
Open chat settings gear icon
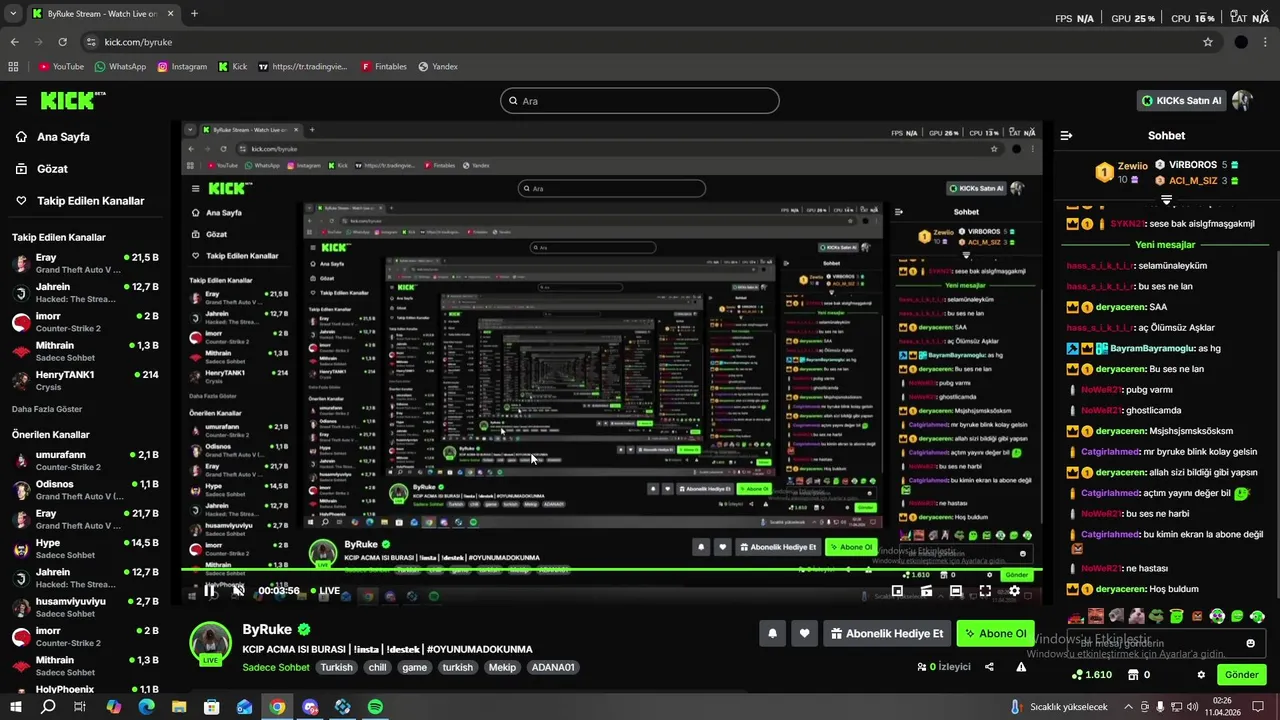1201,675
